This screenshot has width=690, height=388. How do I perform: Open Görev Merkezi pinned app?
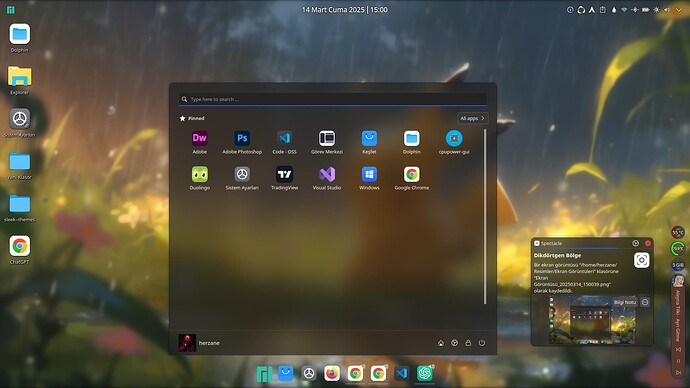tap(327, 142)
